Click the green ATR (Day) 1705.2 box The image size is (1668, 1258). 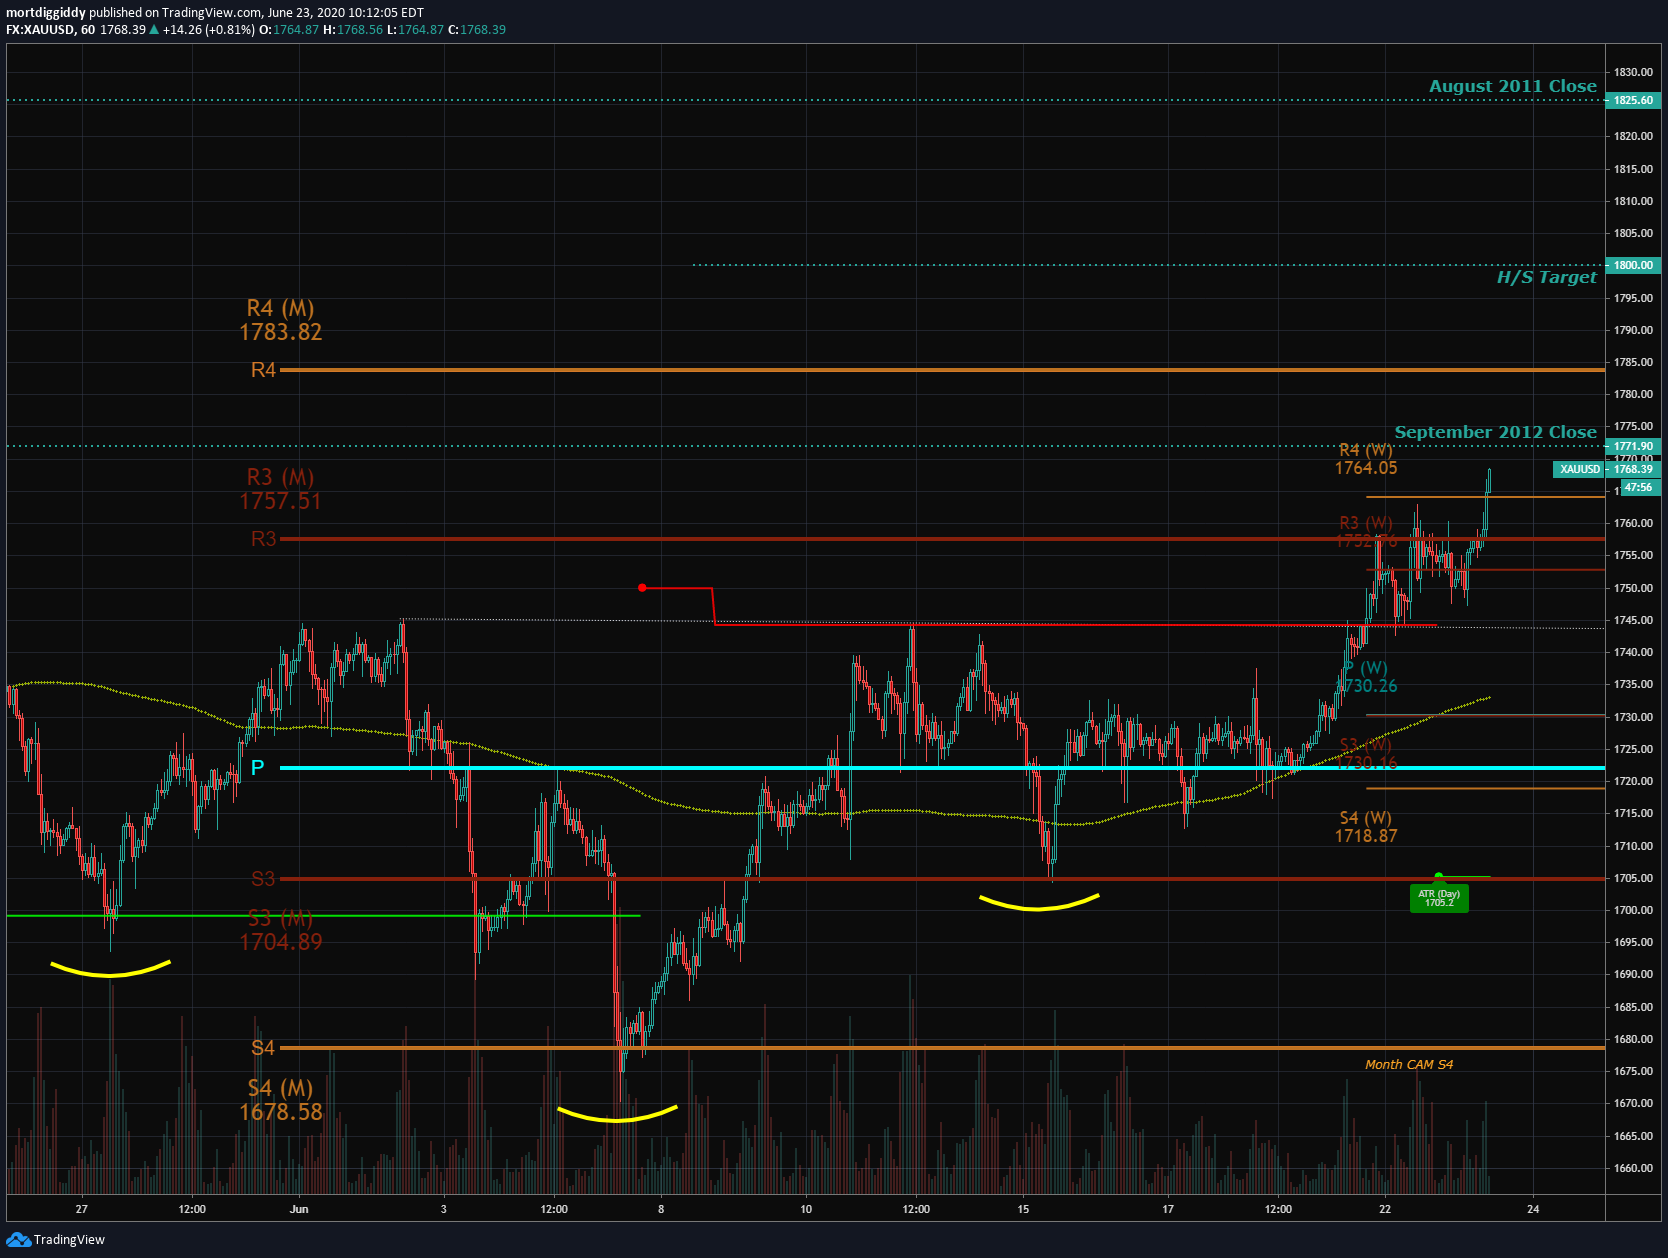(1439, 898)
